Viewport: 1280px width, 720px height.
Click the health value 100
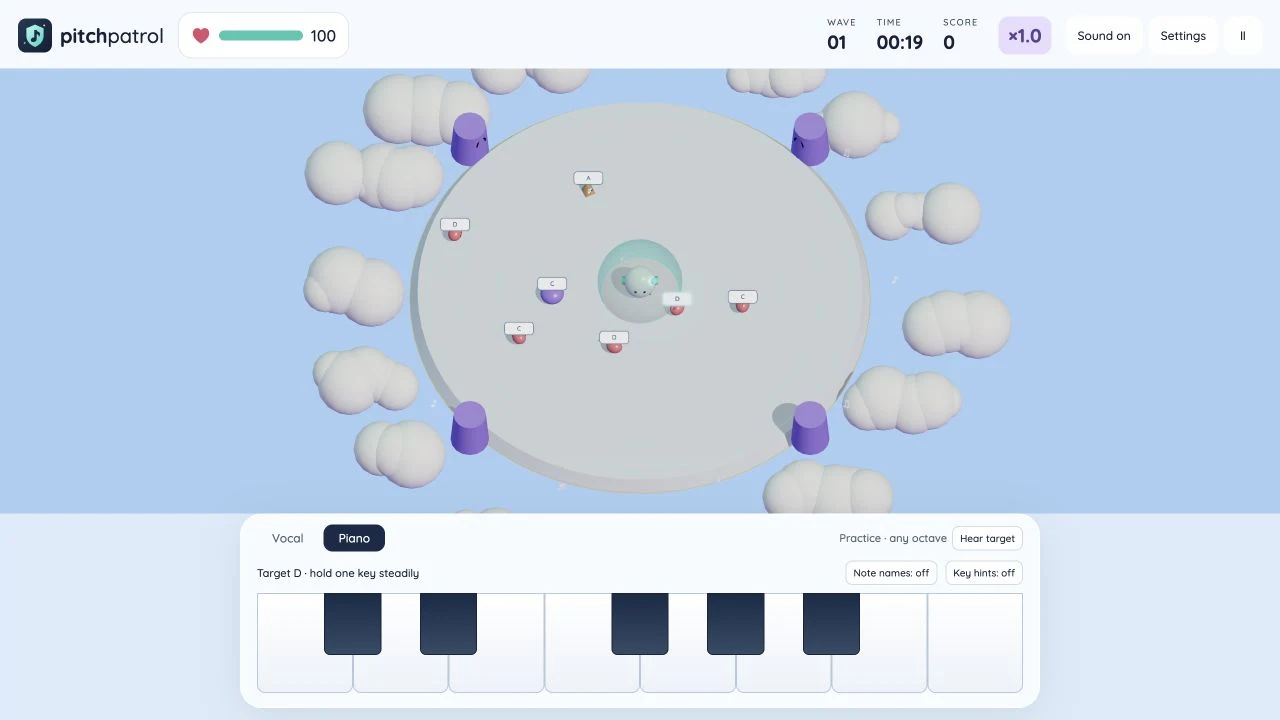coord(323,36)
